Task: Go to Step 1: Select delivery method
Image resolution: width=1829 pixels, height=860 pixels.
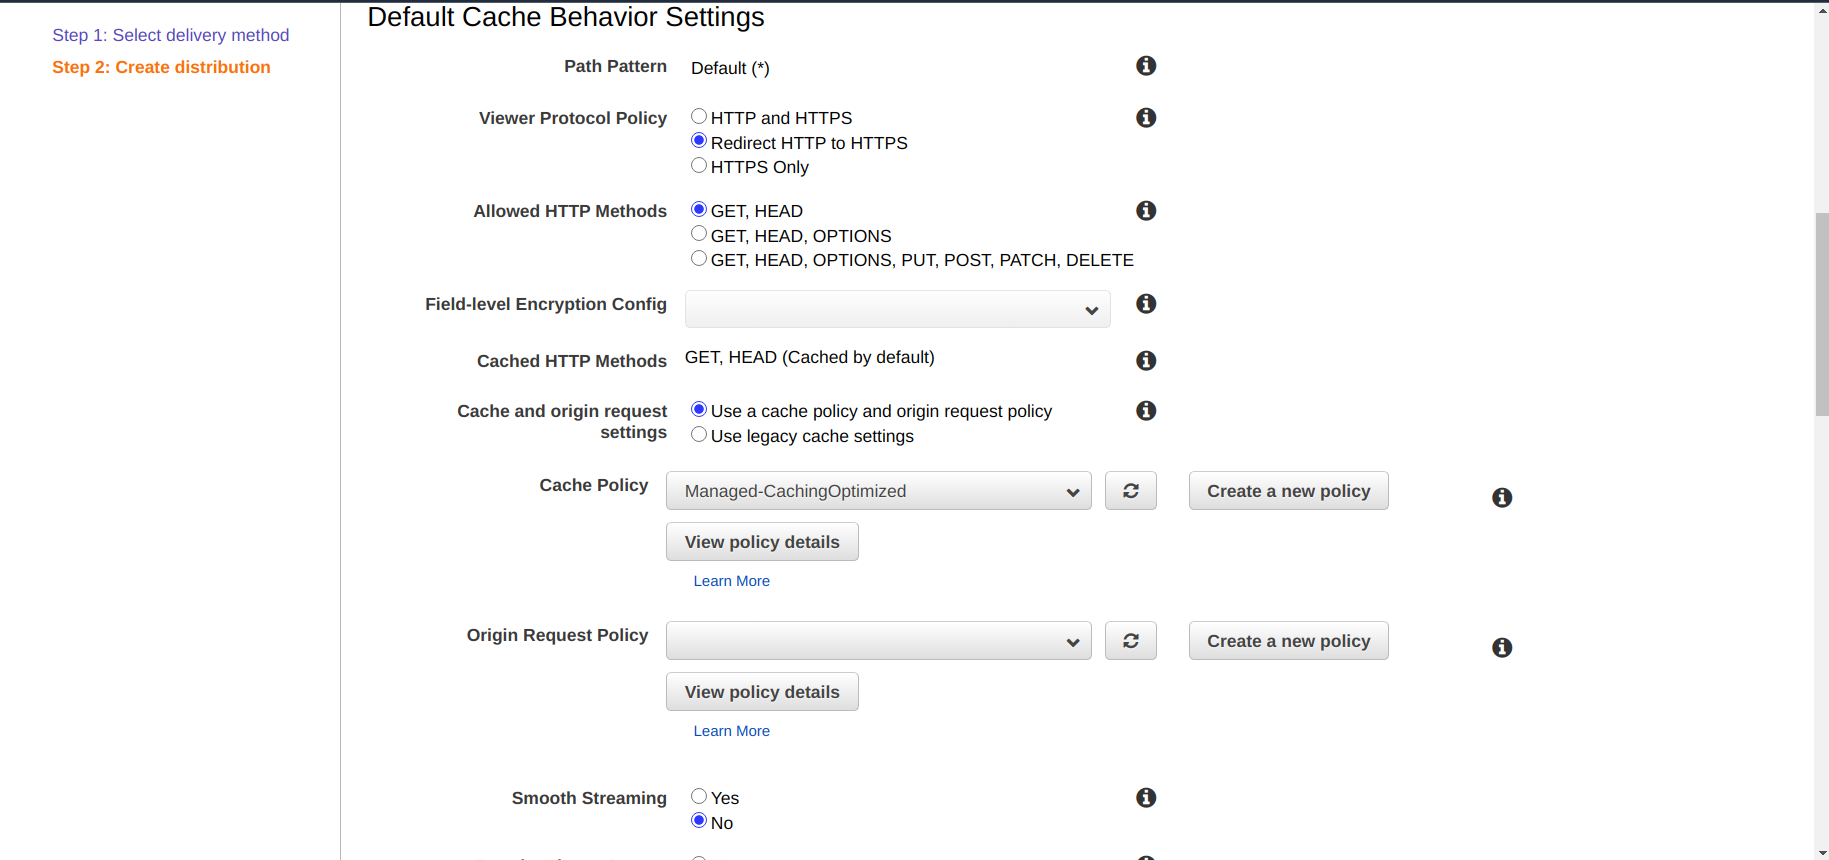Action: click(x=171, y=35)
